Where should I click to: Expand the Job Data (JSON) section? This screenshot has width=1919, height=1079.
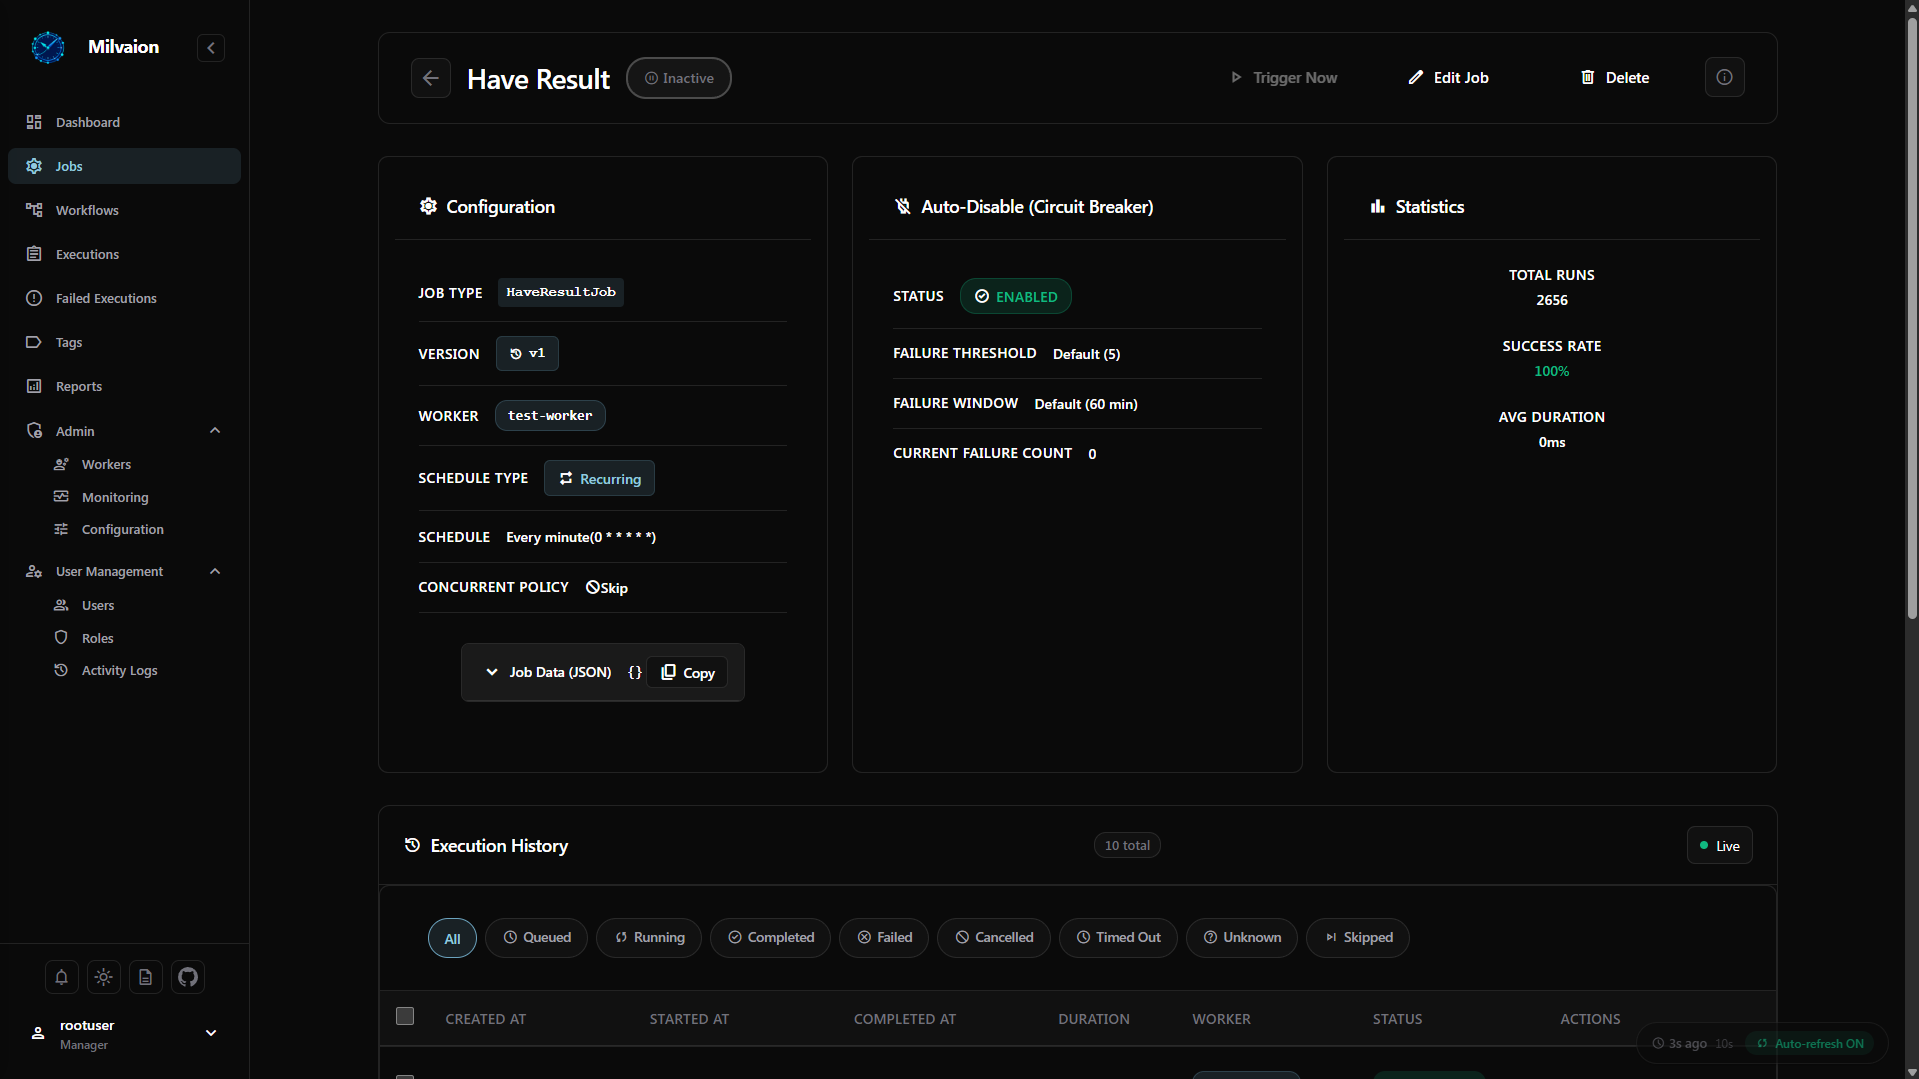[549, 672]
